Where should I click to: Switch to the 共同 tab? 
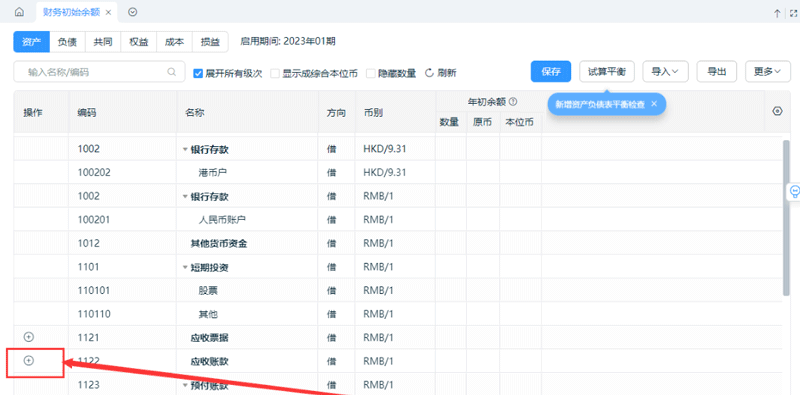point(103,42)
